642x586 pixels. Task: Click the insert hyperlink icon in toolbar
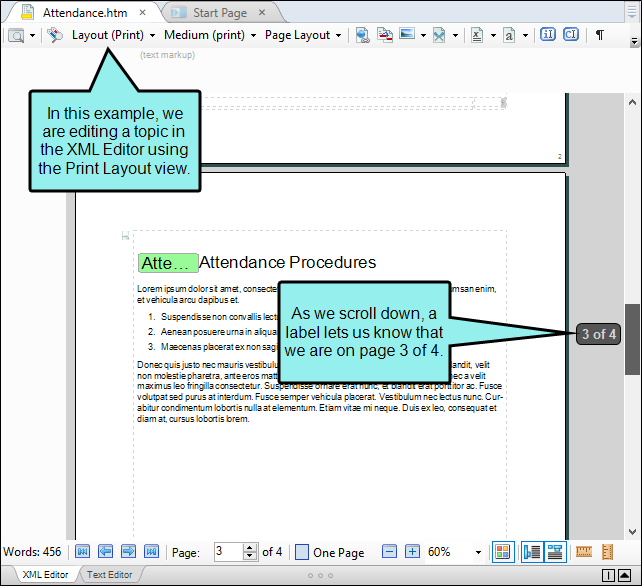[x=362, y=35]
